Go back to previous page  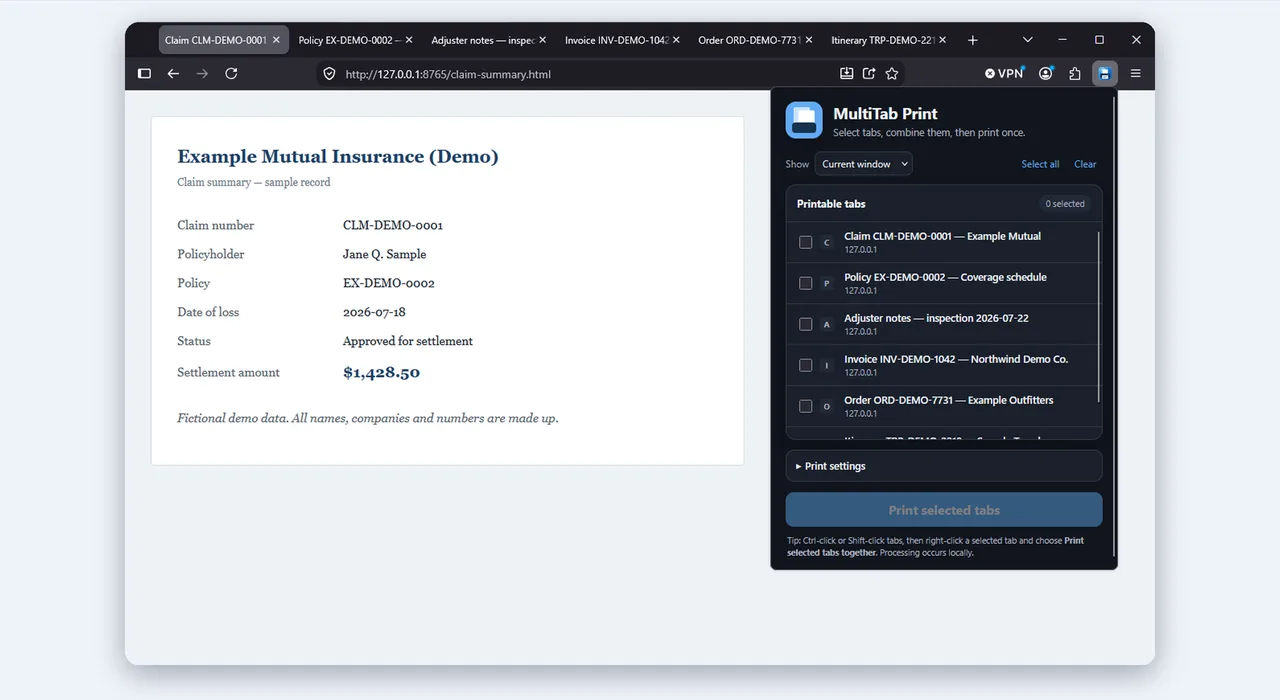click(173, 73)
